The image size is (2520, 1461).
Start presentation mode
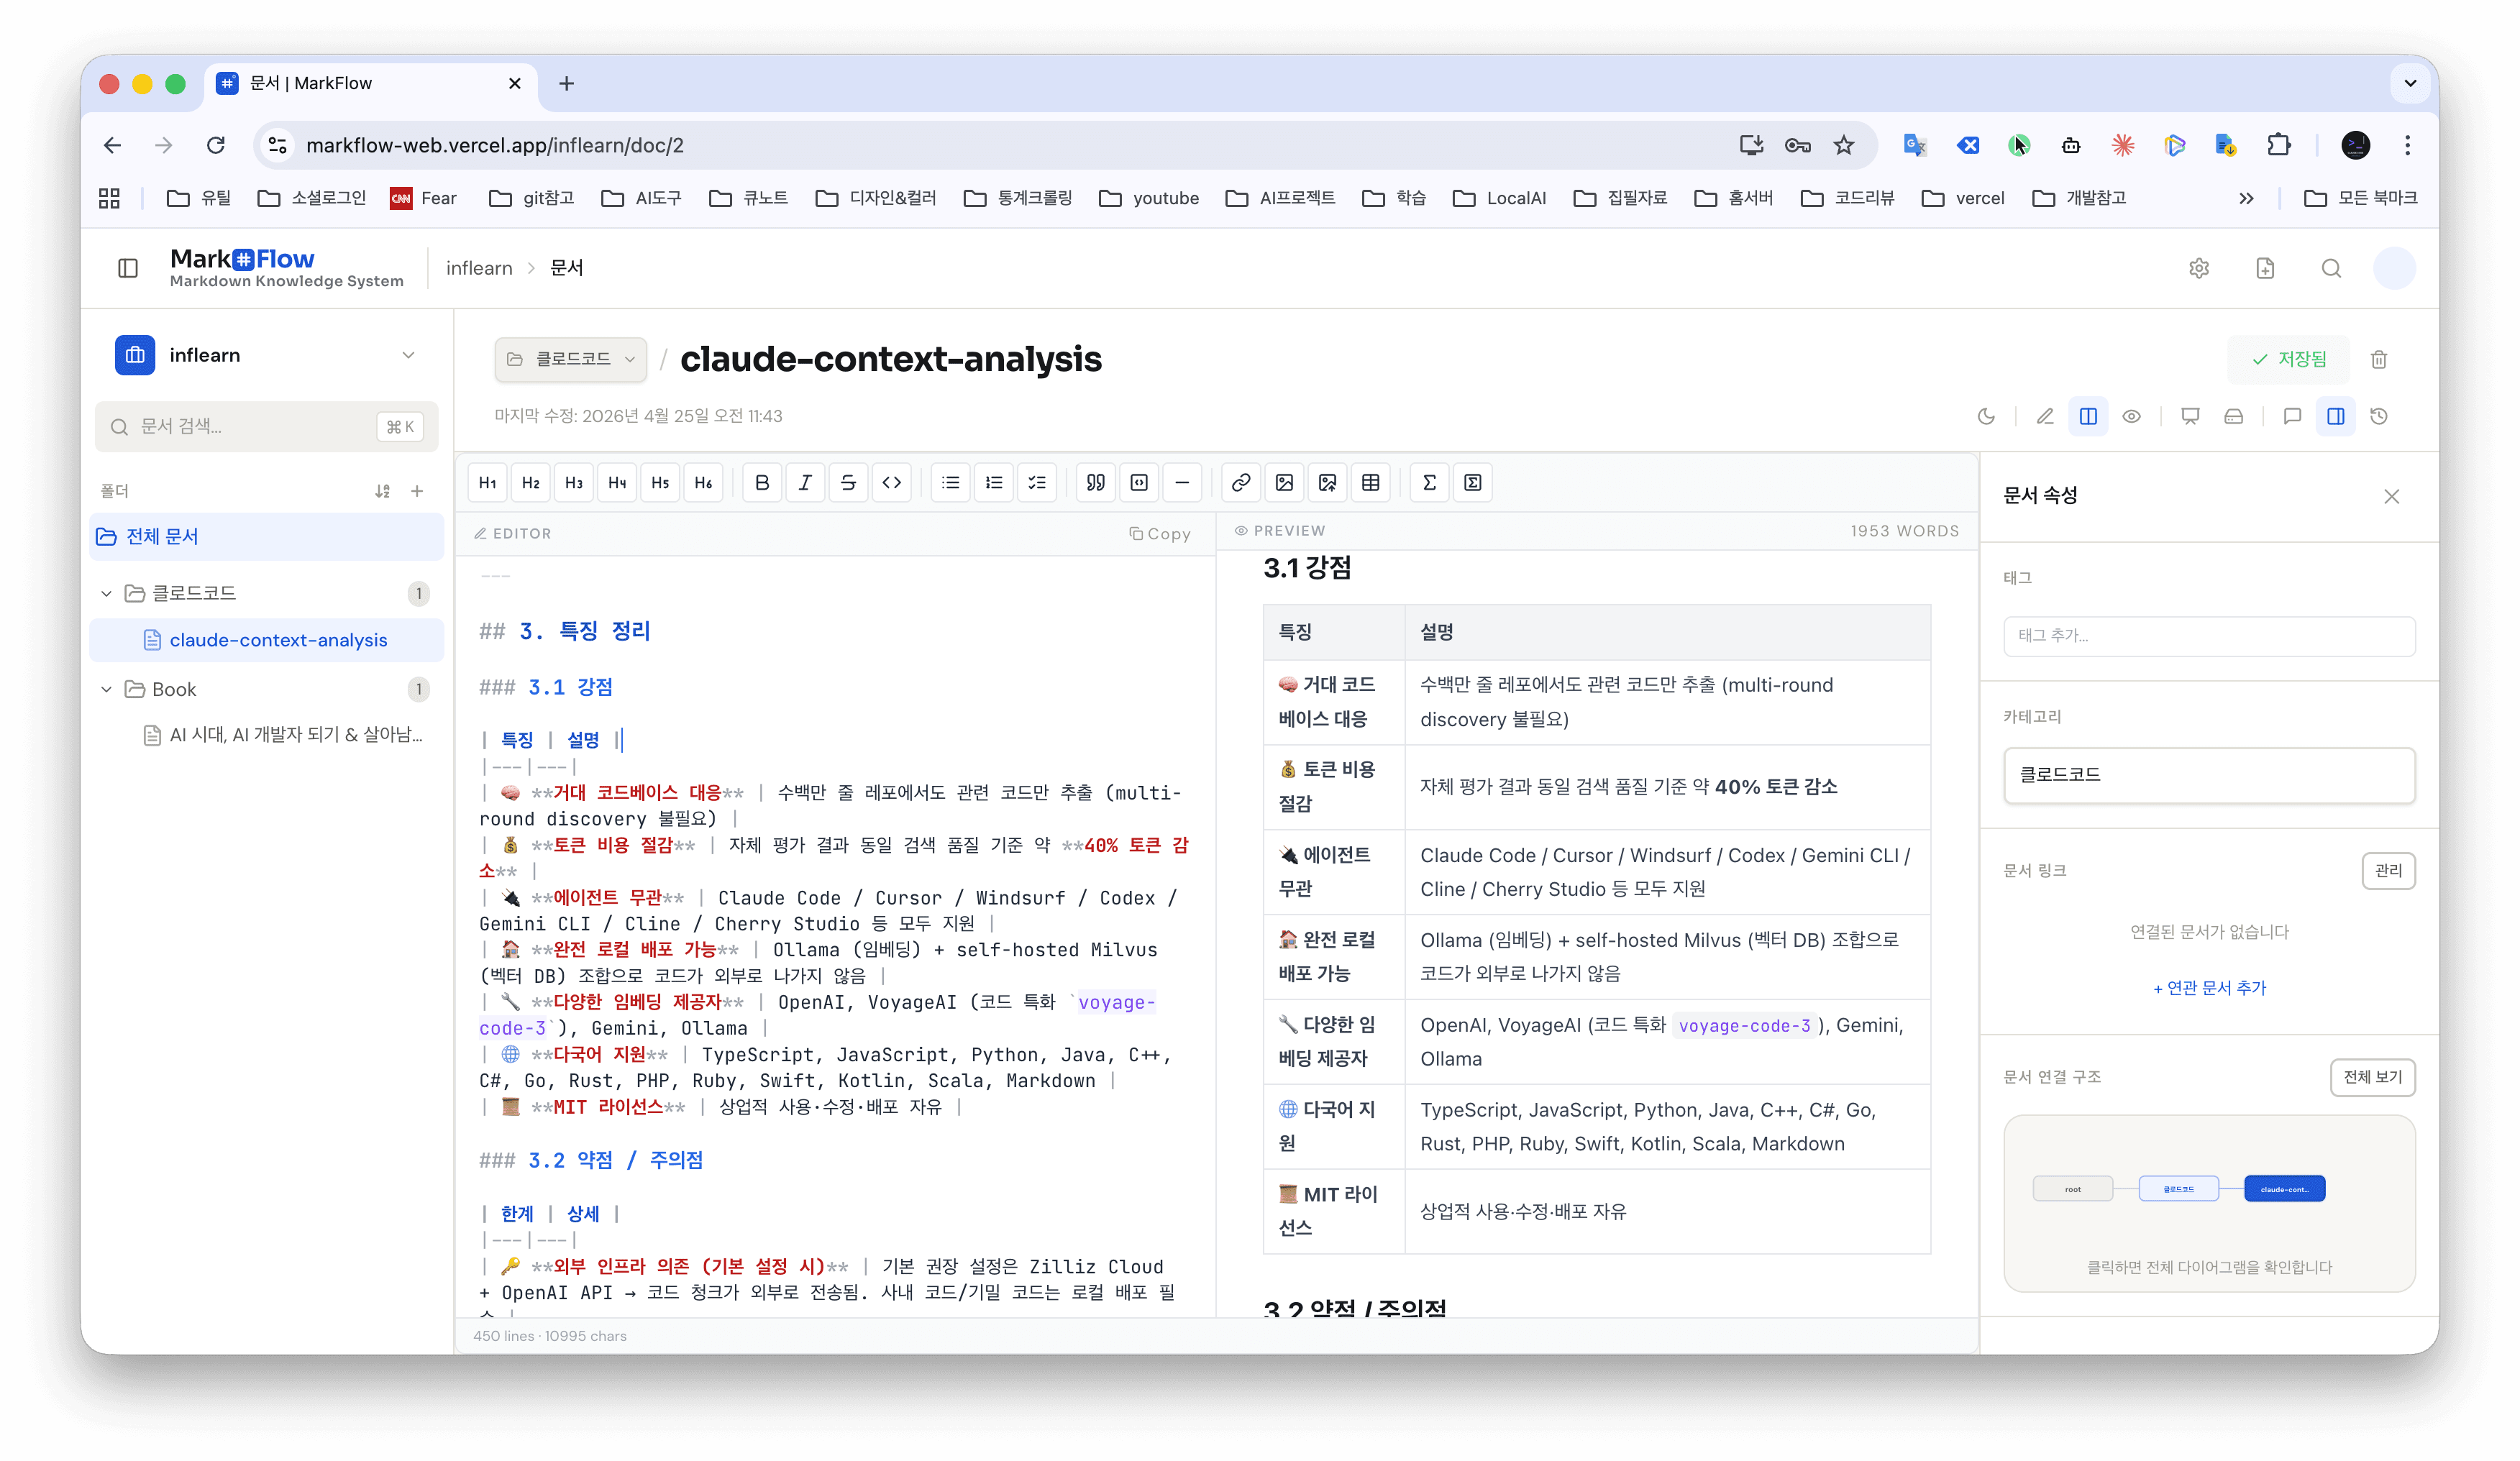pyautogui.click(x=2190, y=416)
